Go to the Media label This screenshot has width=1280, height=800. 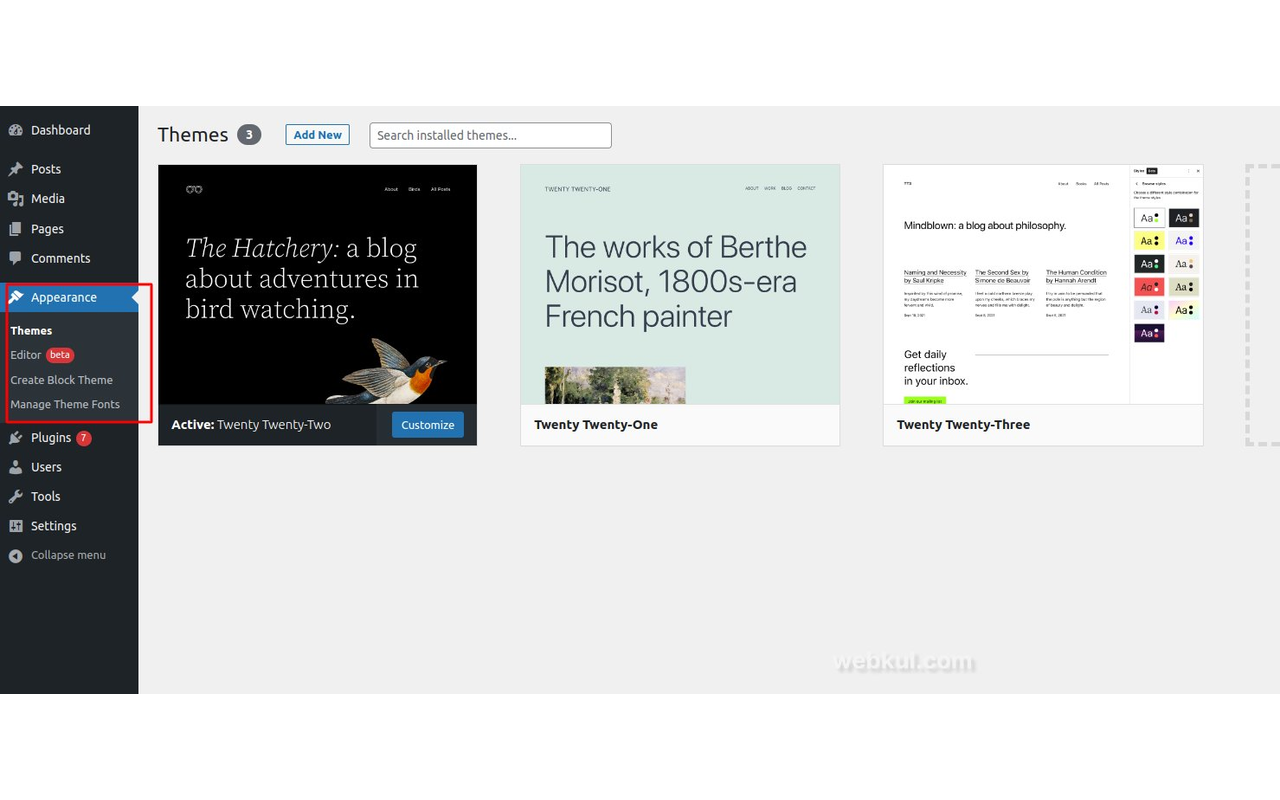click(48, 199)
